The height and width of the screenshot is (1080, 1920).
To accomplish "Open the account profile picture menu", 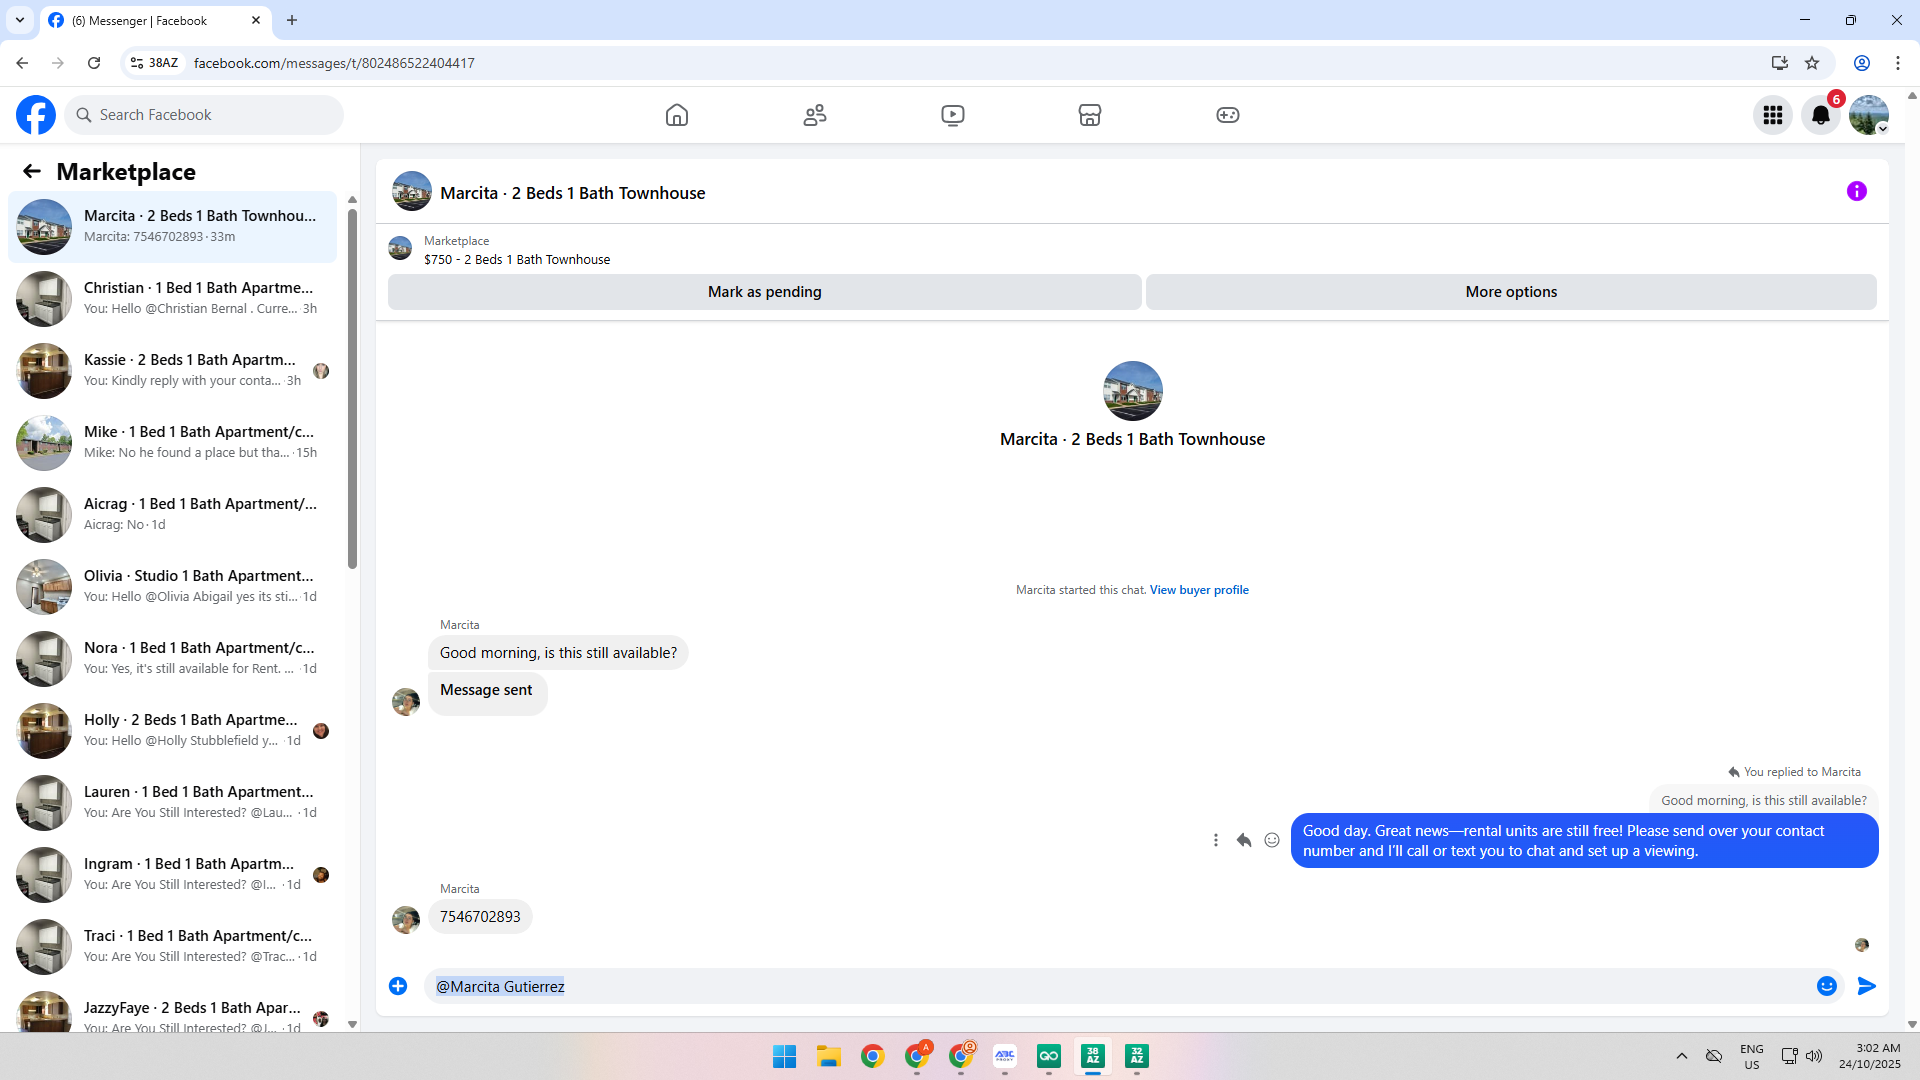I will click(1869, 115).
